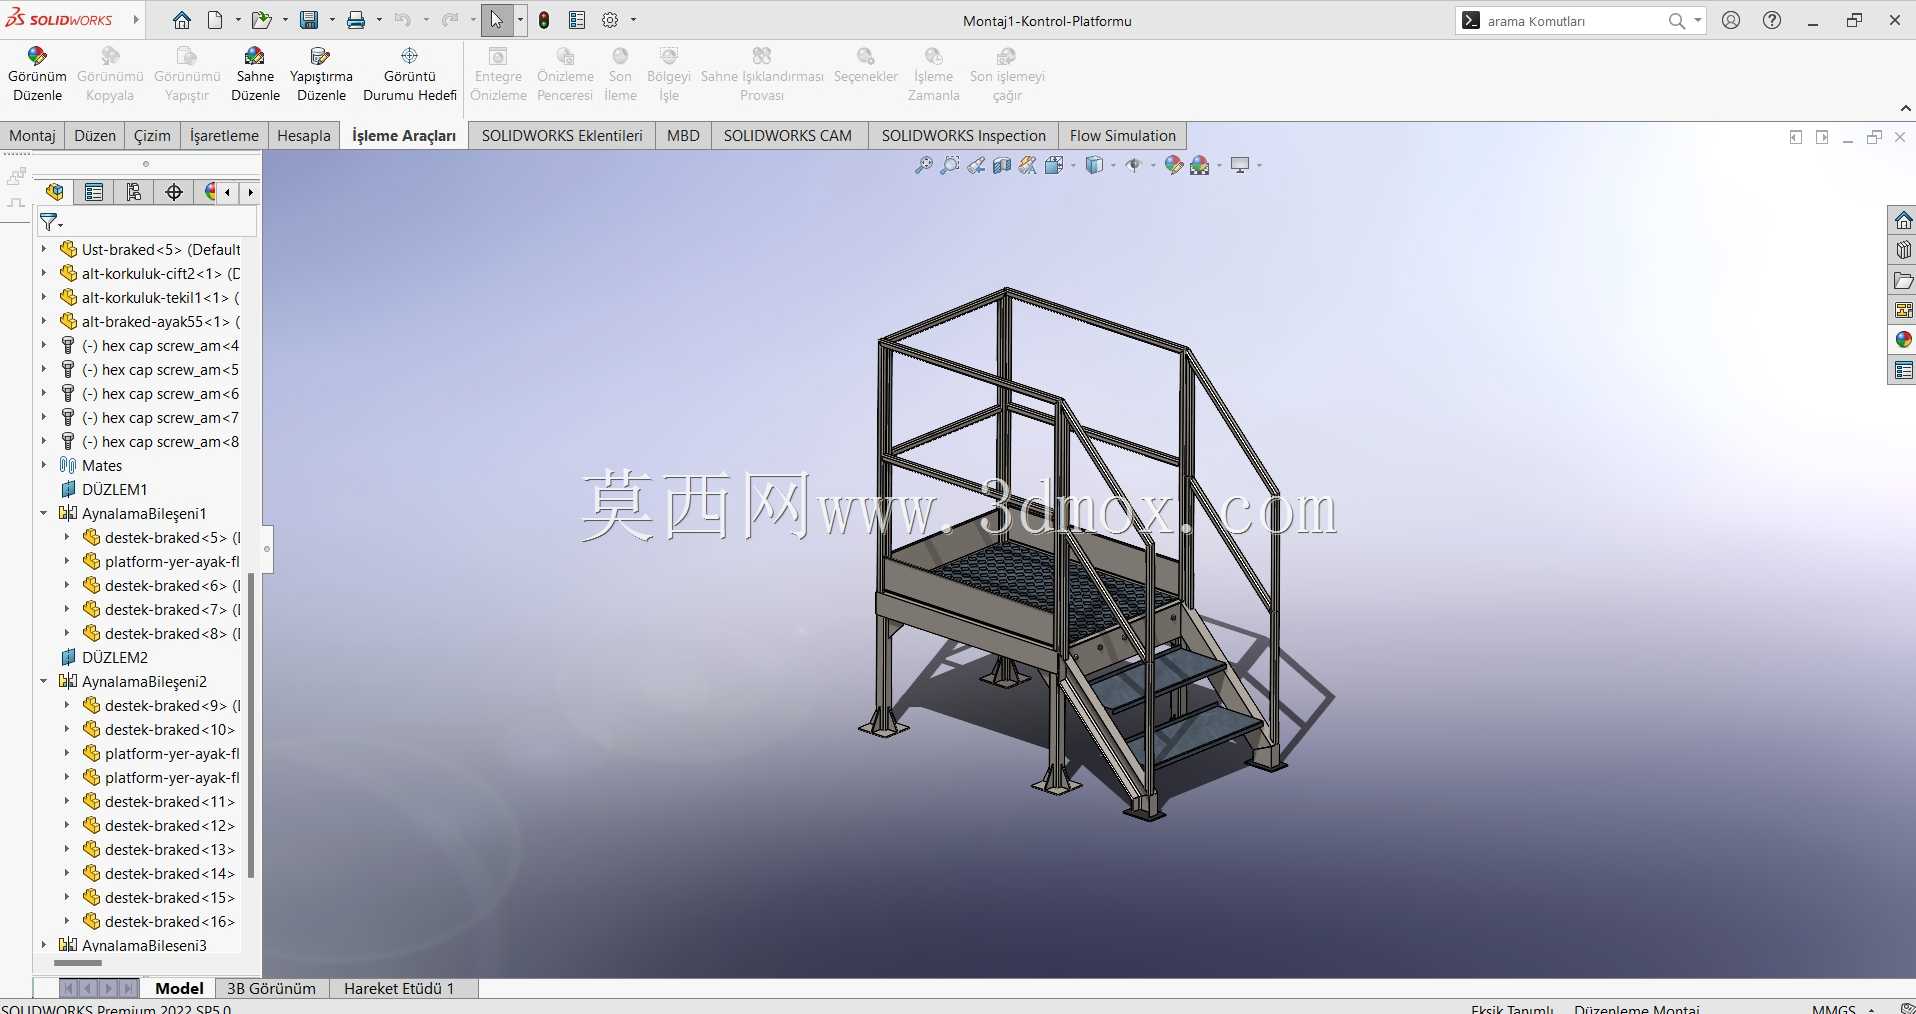Open Custom Properties in task pane
1916x1014 pixels.
(1903, 370)
